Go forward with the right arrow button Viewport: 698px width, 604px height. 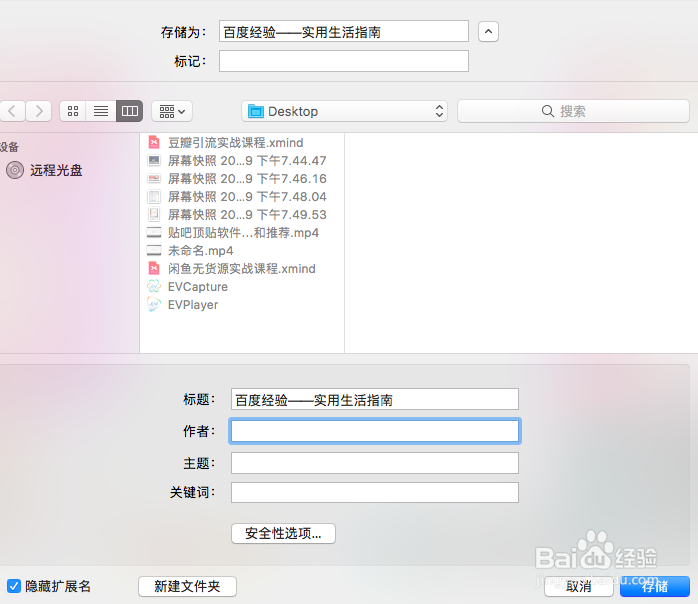[39, 111]
